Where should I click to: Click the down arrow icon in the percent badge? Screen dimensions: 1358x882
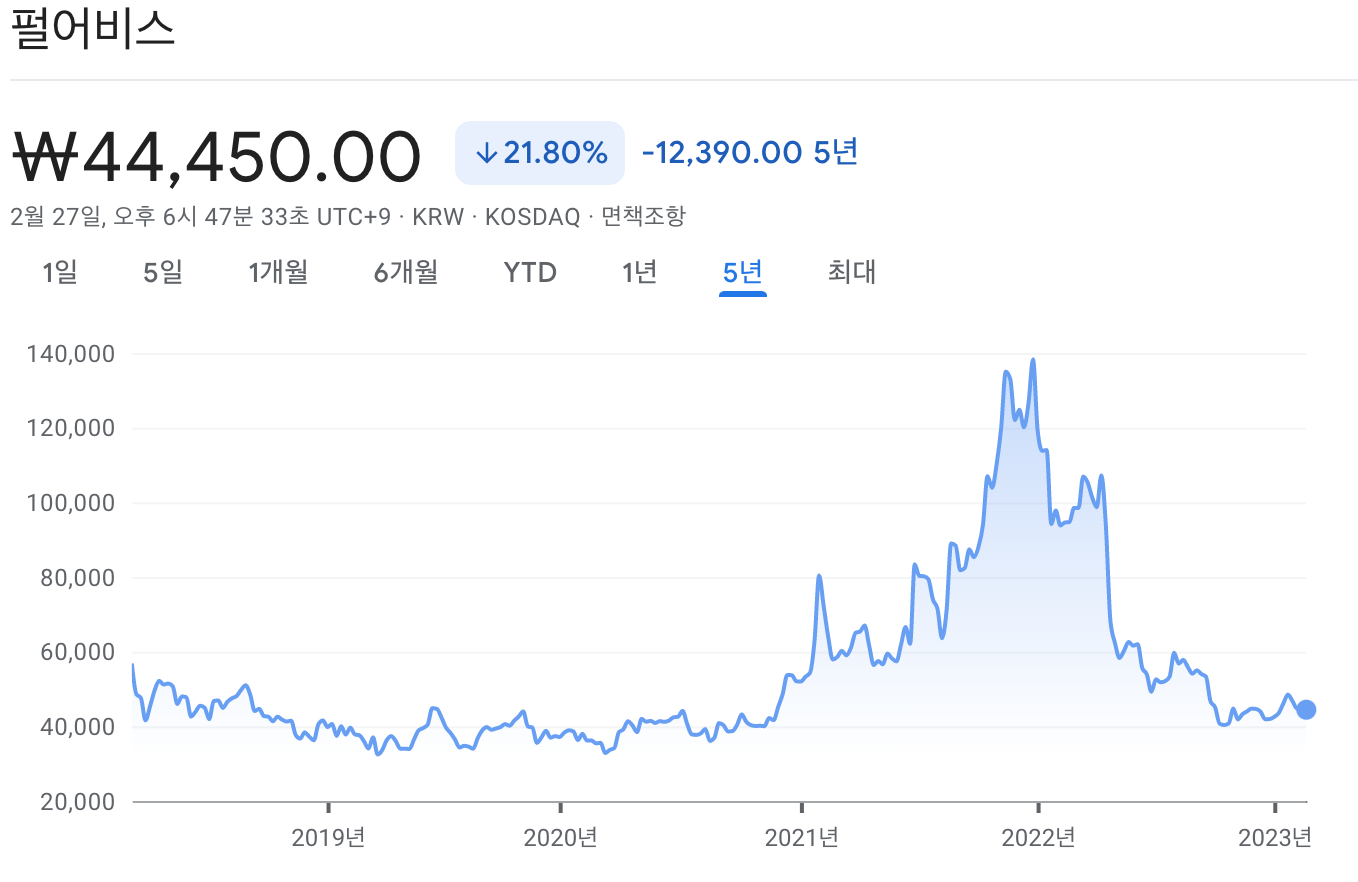pyautogui.click(x=486, y=153)
